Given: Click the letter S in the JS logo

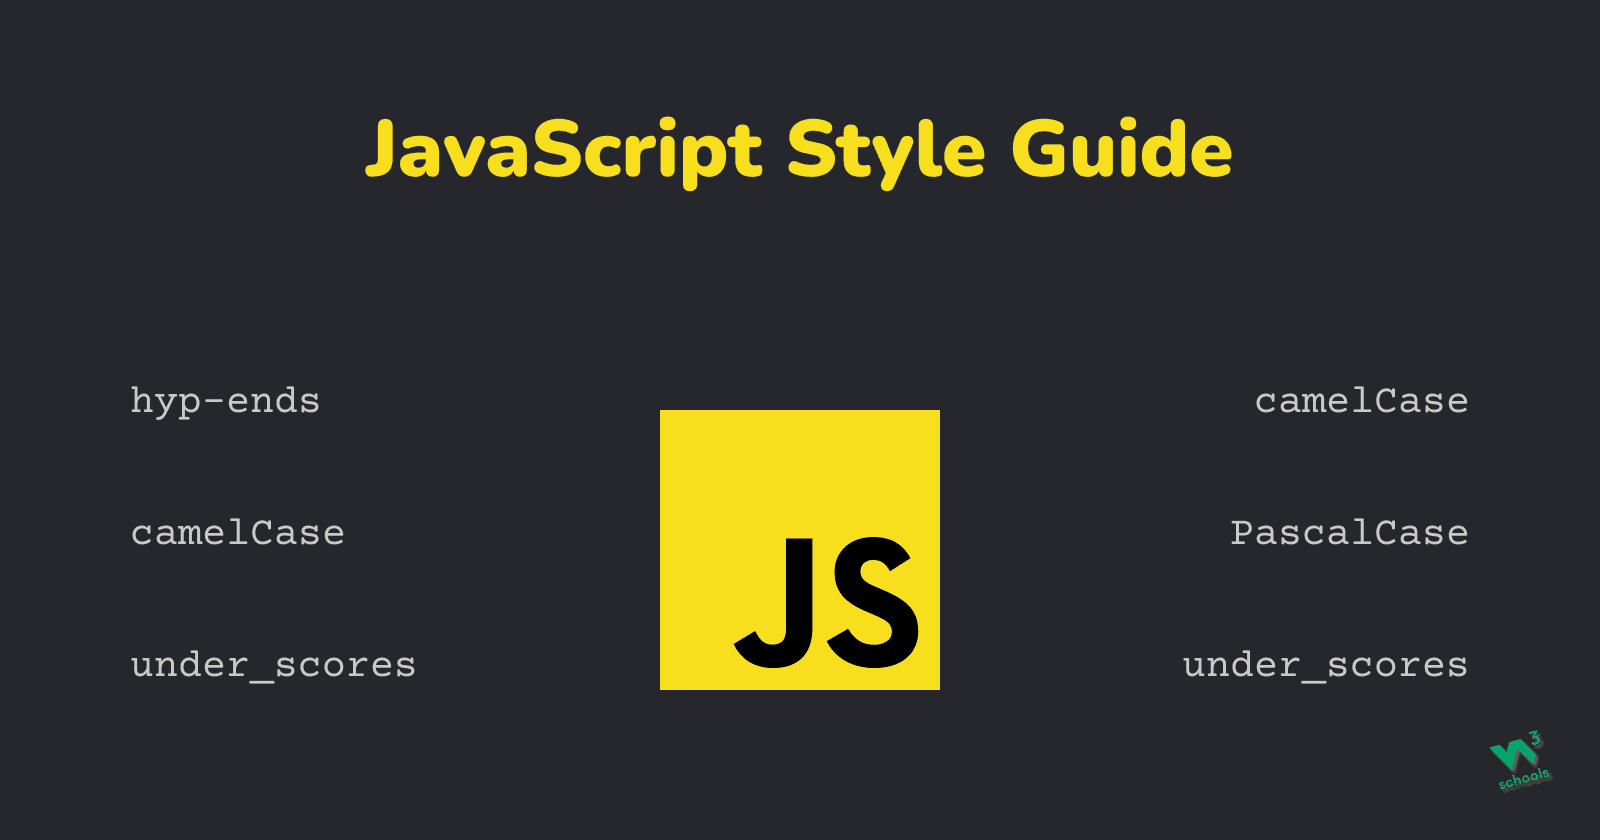Looking at the screenshot, I should pyautogui.click(x=872, y=603).
